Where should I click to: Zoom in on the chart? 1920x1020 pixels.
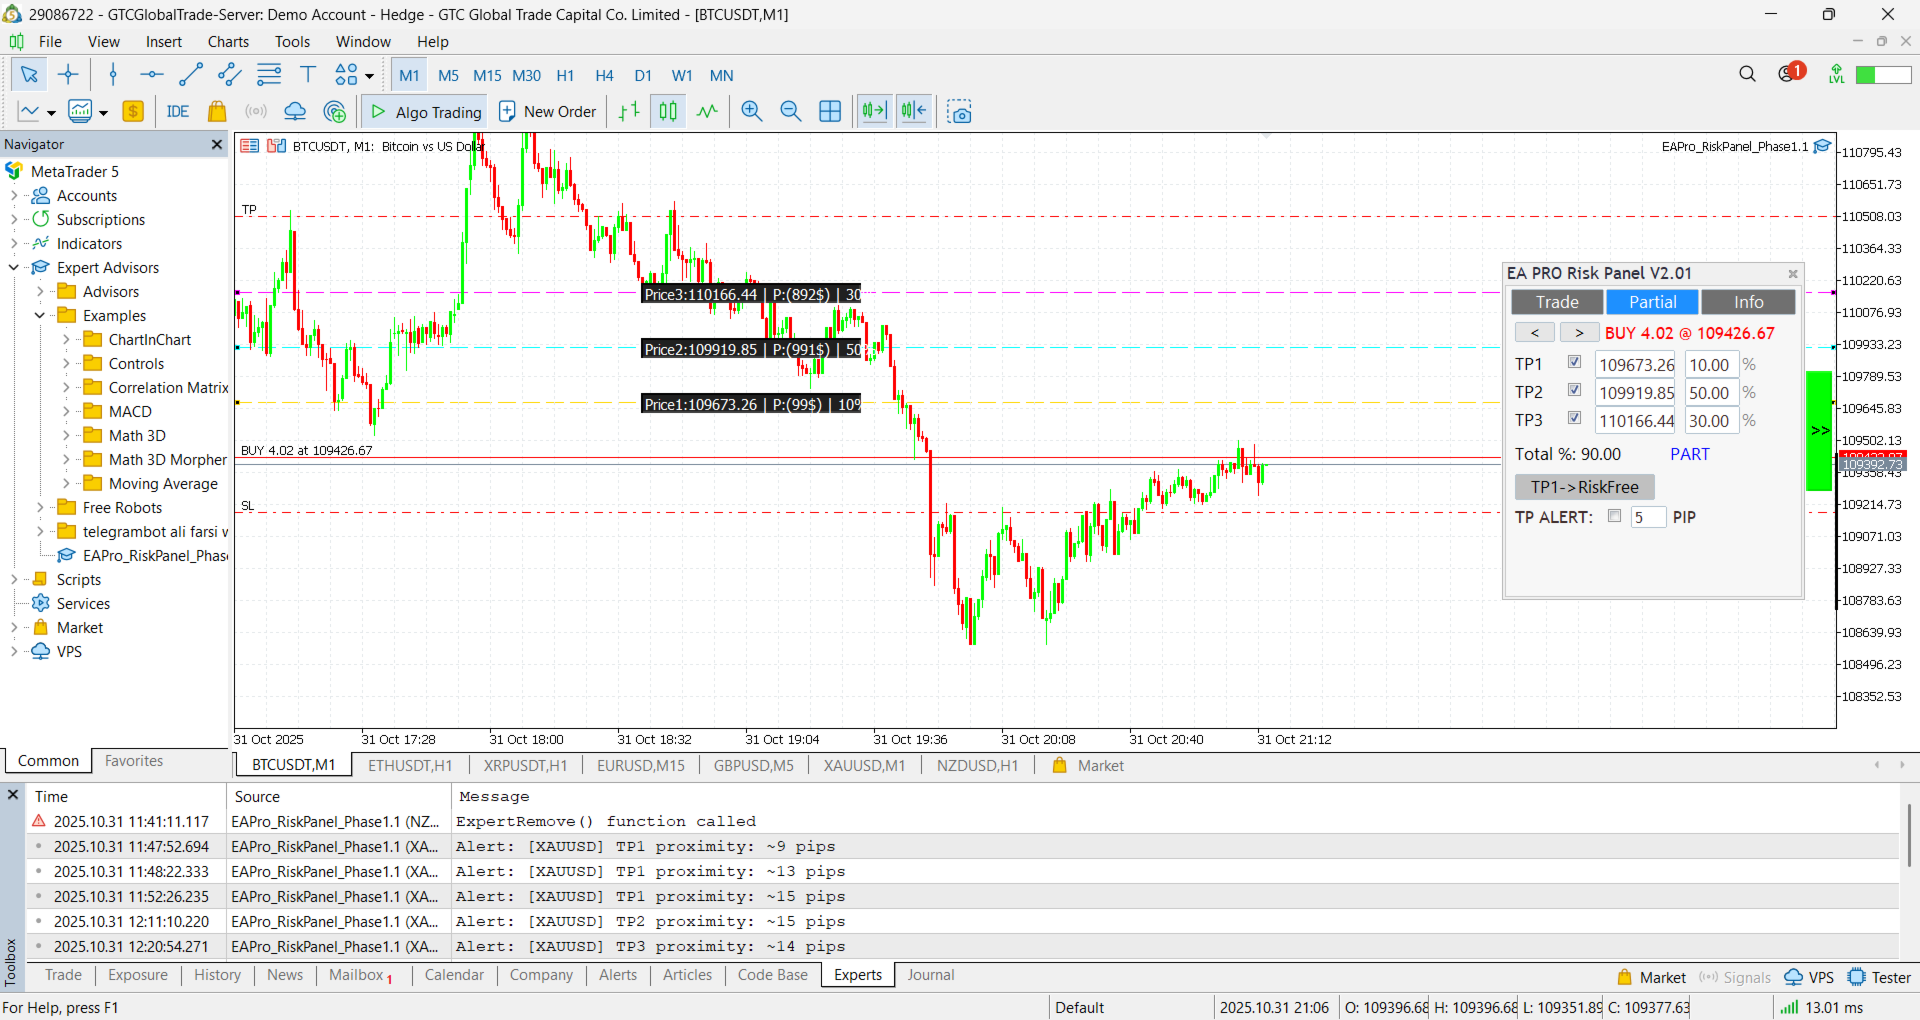coord(752,112)
